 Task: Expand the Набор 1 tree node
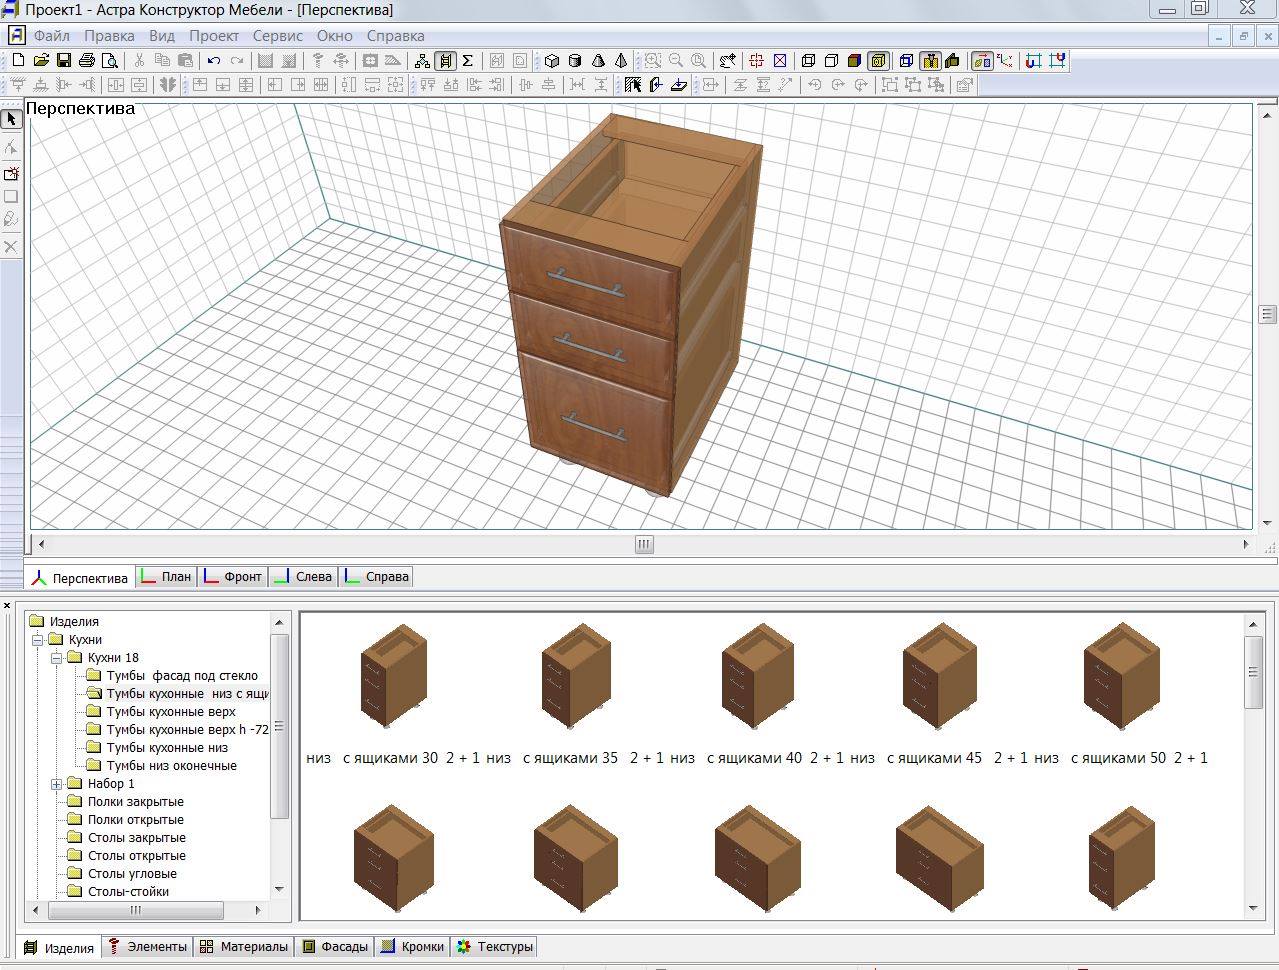[57, 784]
